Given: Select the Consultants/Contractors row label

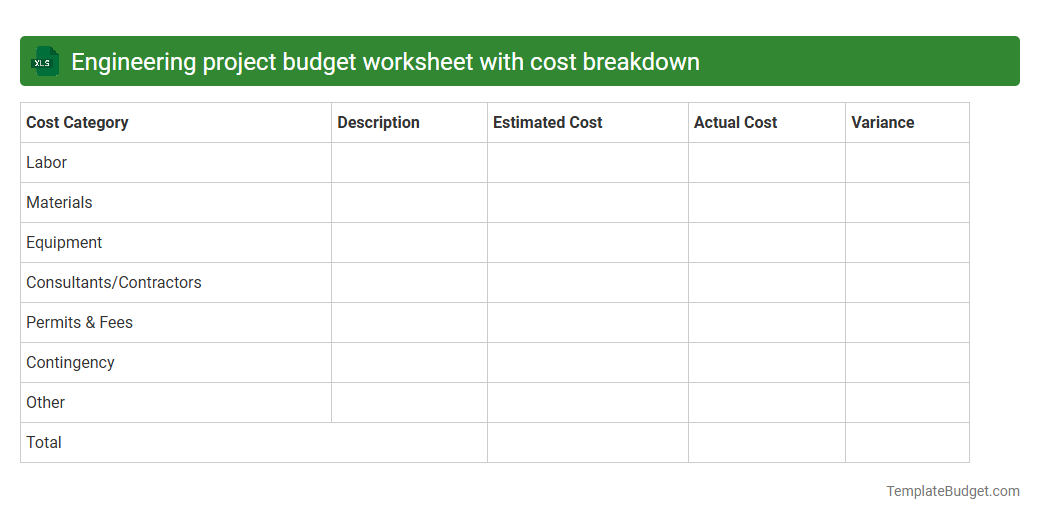Looking at the screenshot, I should tap(113, 283).
